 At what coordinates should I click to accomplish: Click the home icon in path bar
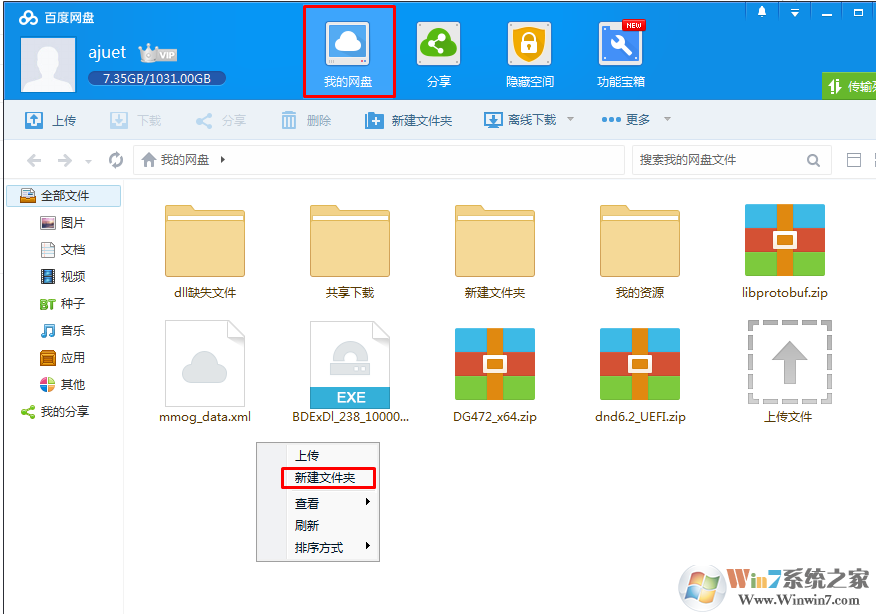[149, 160]
